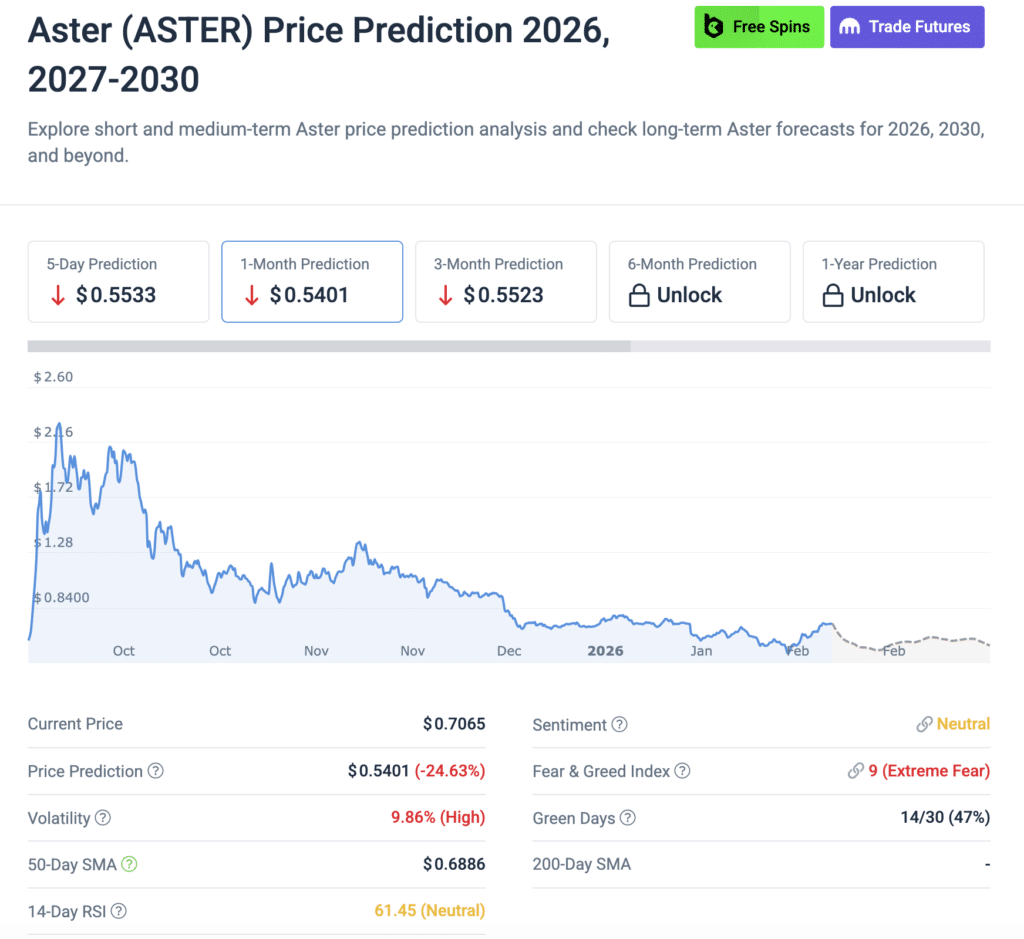Click the exchange logo on Trade Futures button
This screenshot has width=1024, height=939.
coord(850,27)
